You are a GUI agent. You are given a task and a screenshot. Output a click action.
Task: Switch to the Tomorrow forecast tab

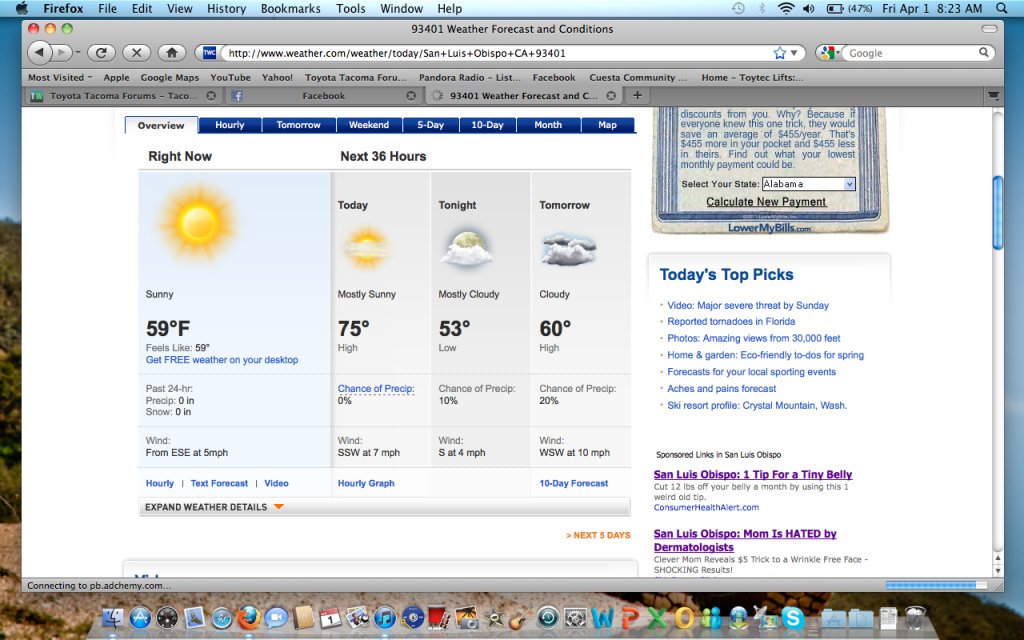pos(298,125)
